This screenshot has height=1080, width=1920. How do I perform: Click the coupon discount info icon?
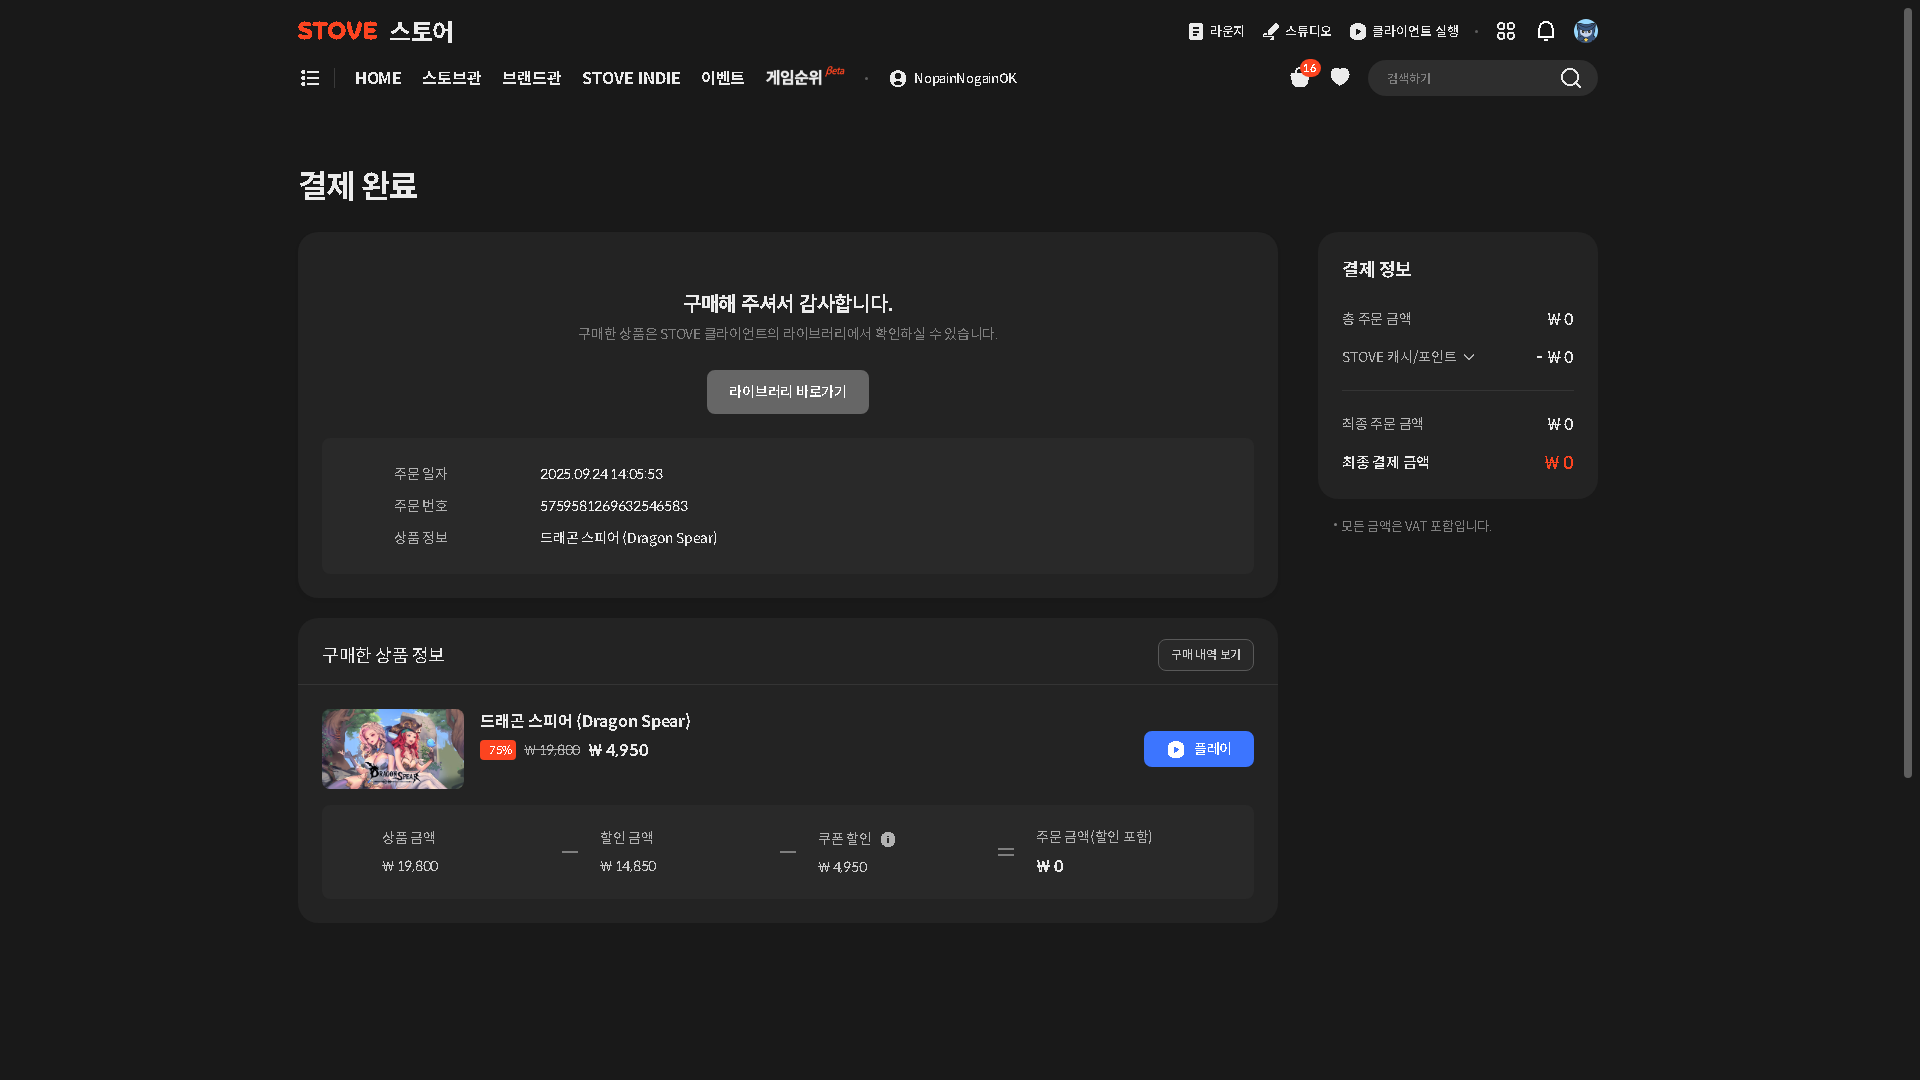(888, 840)
